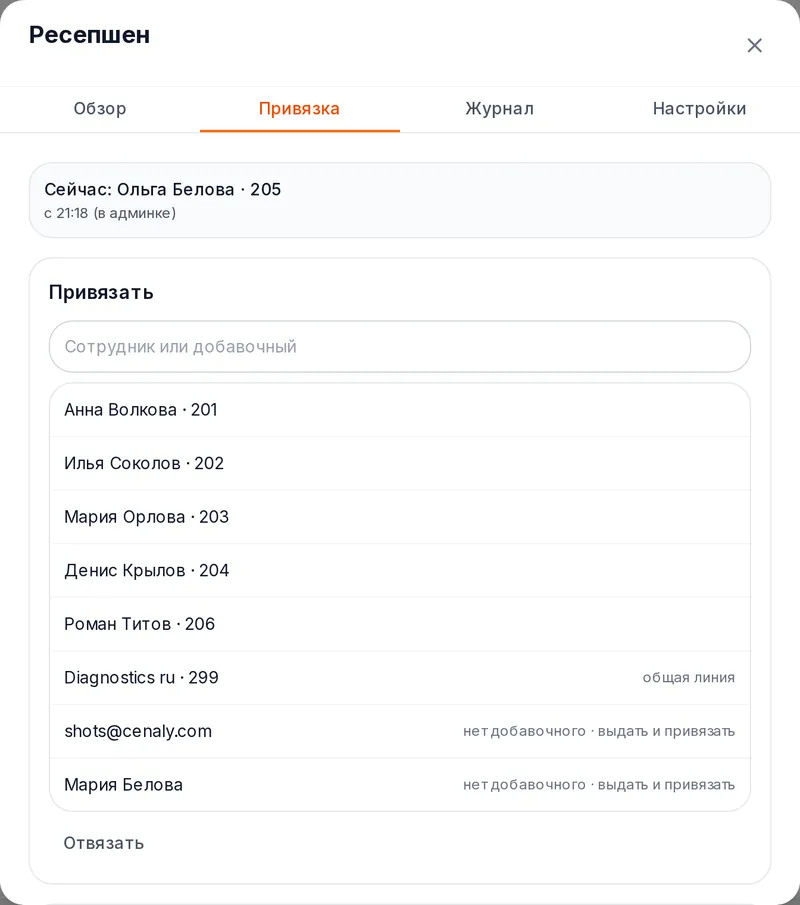Screen dimensions: 800x905
Task: Select Diagnostics ru · 299 shared line
Action: point(400,678)
